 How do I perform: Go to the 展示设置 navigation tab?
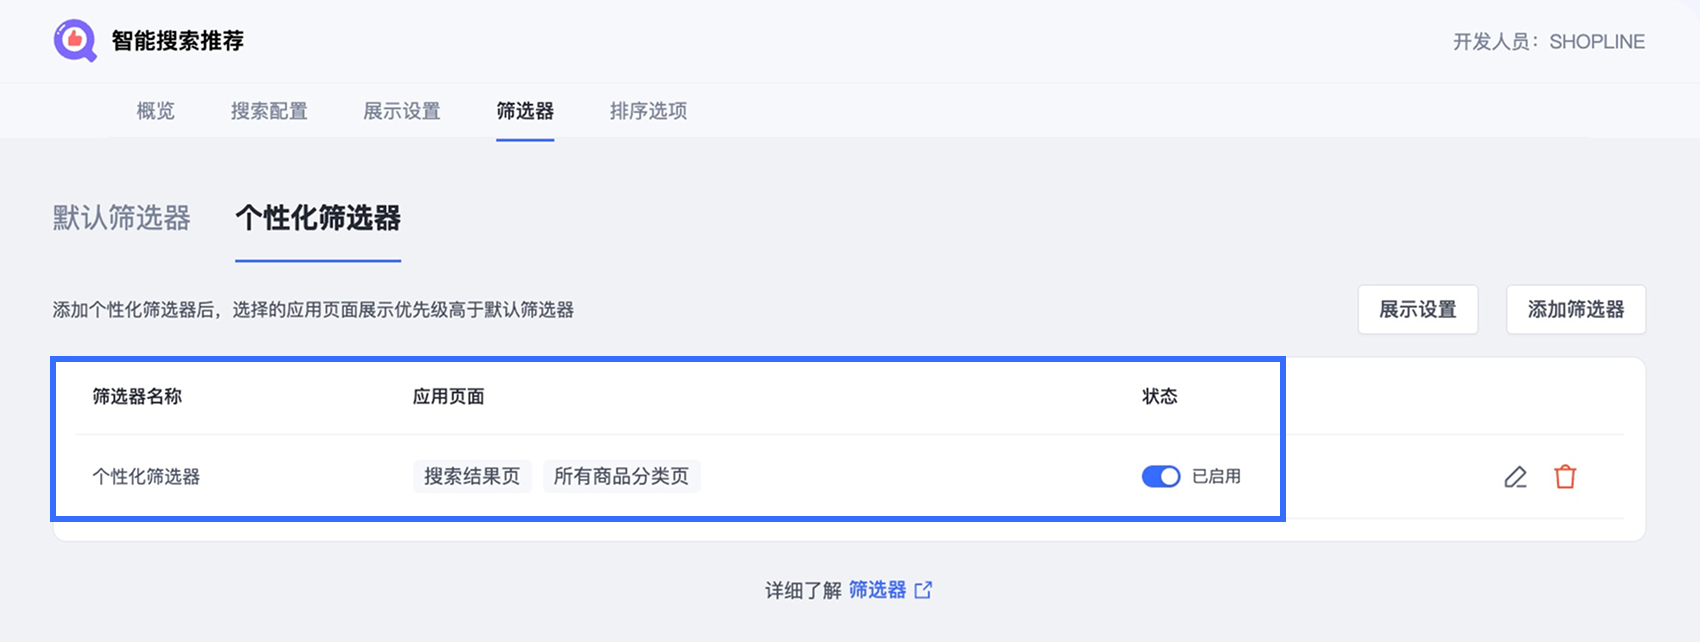click(402, 111)
